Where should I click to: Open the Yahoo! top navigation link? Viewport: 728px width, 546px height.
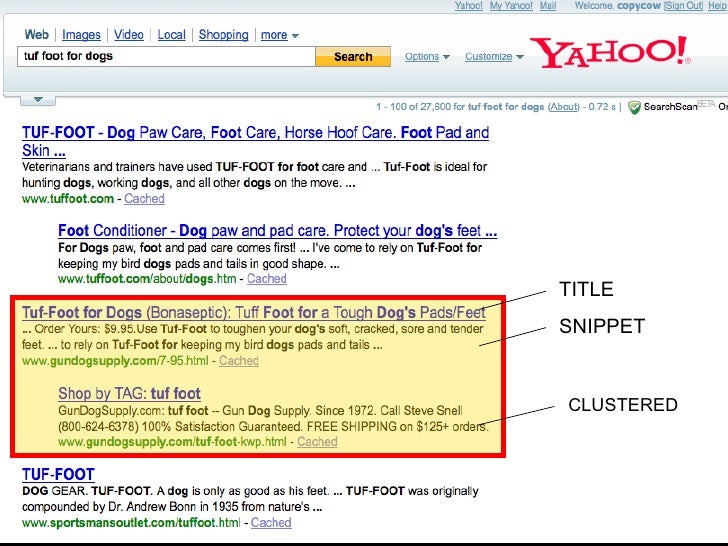(468, 6)
